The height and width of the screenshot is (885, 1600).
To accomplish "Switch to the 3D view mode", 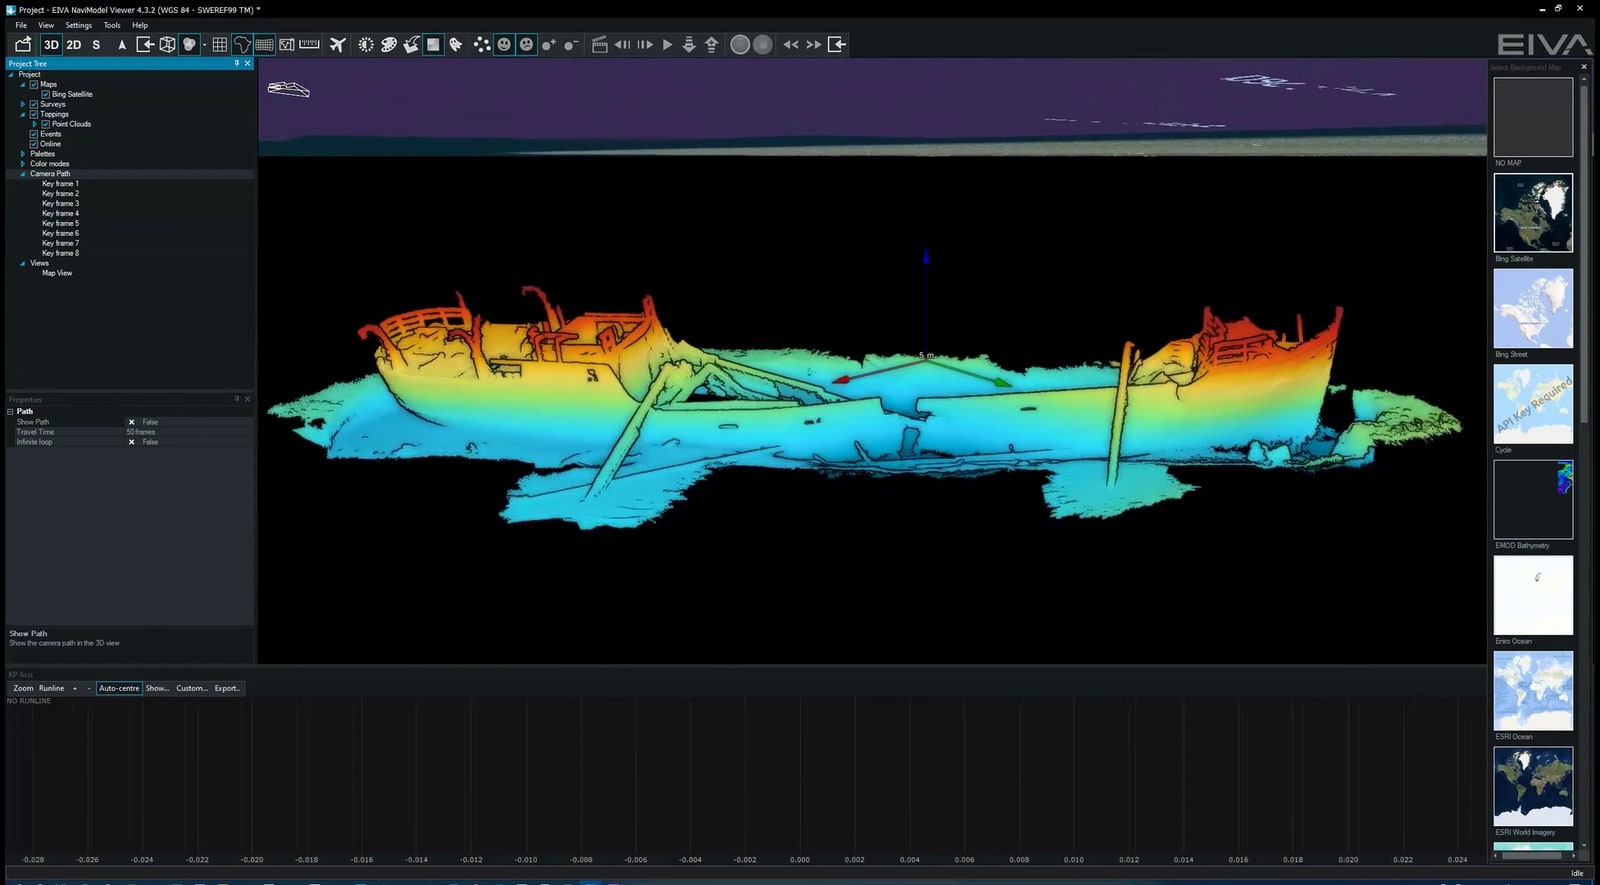I will (51, 45).
